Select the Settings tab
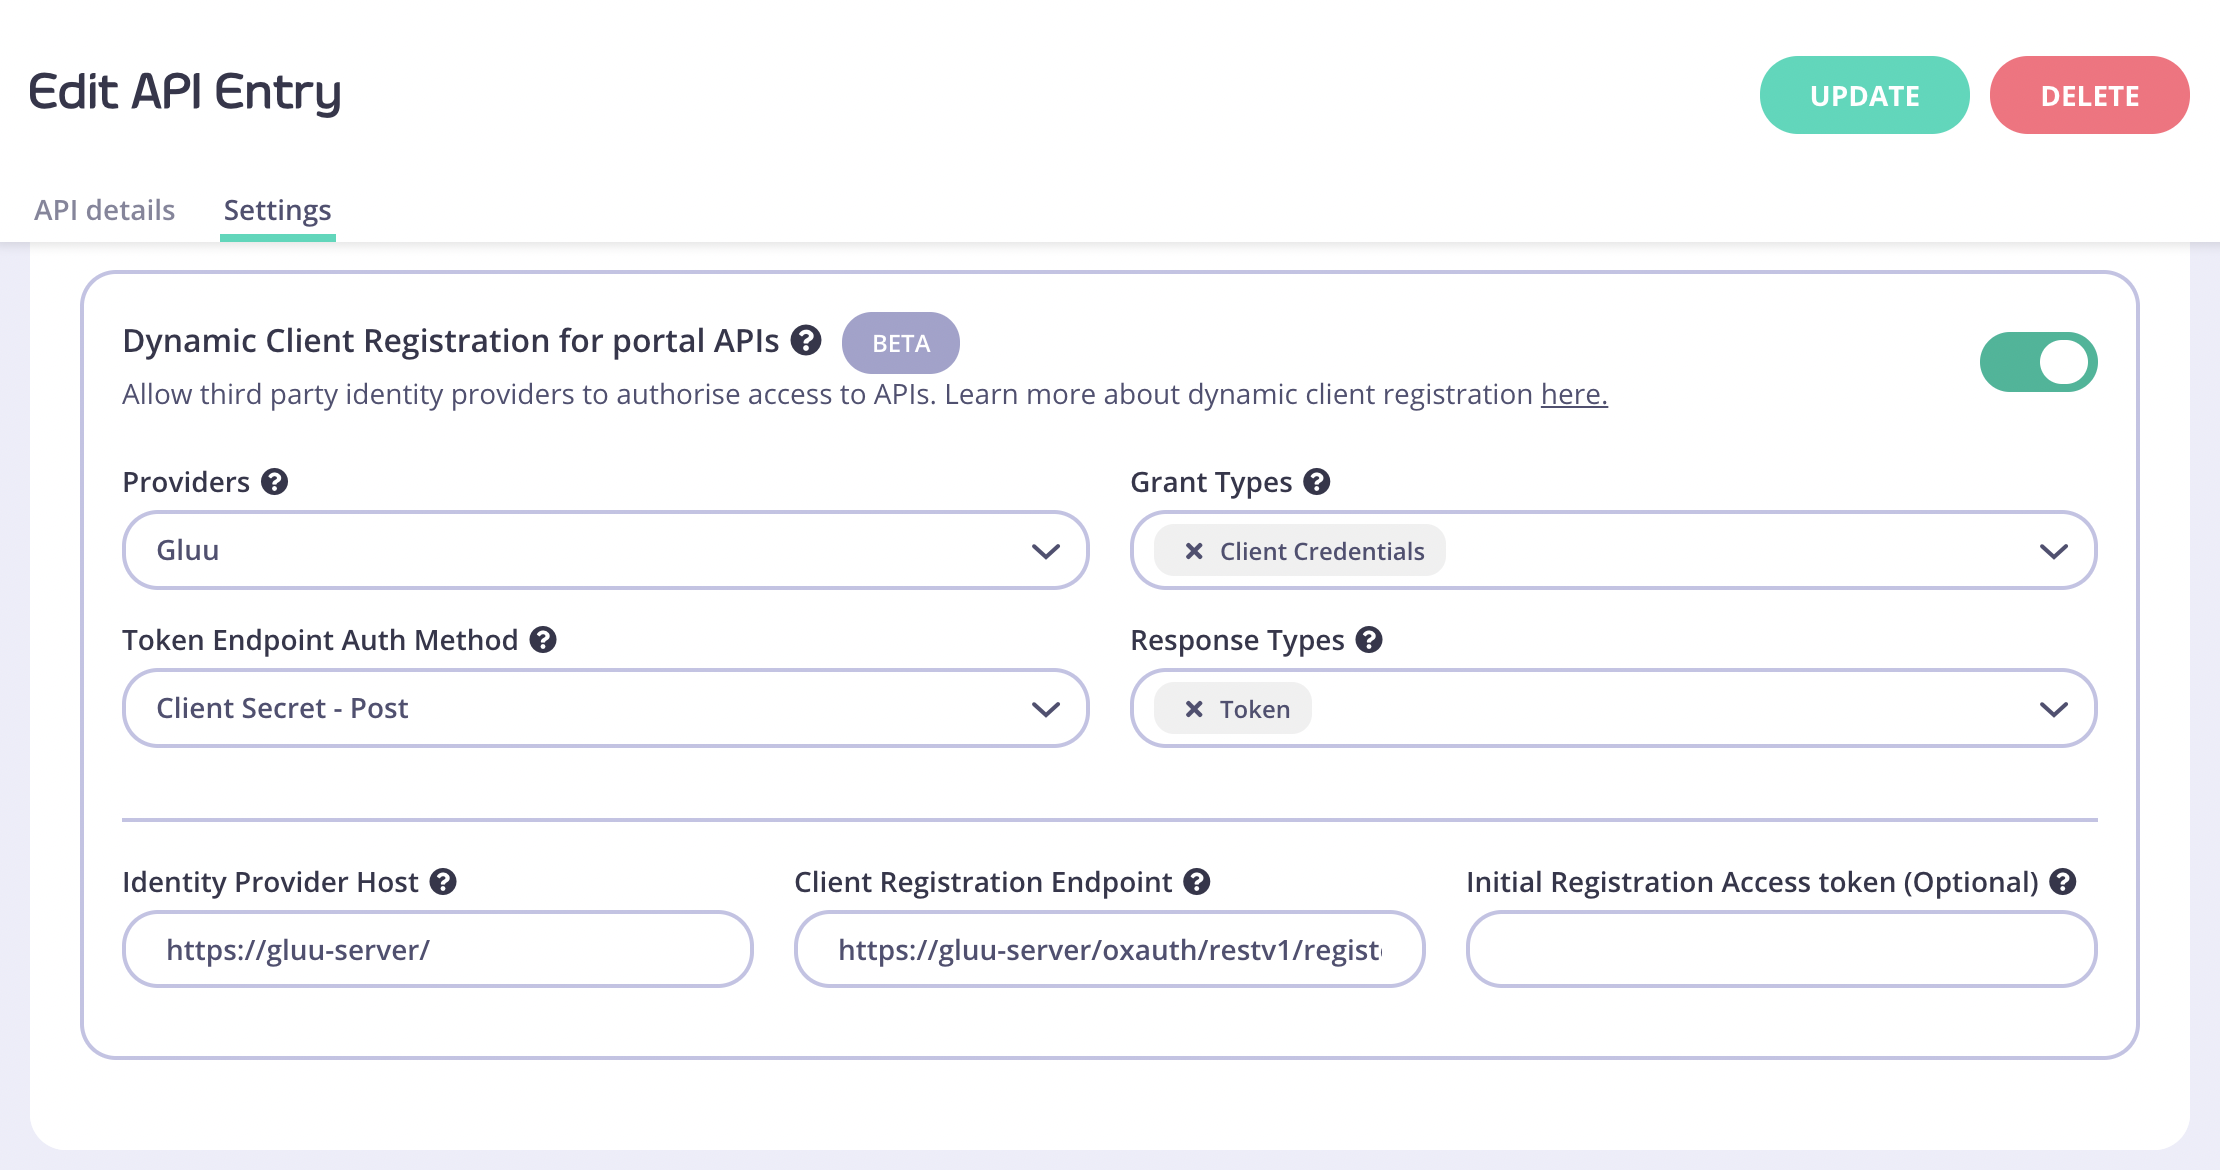The height and width of the screenshot is (1170, 2220). tap(278, 210)
